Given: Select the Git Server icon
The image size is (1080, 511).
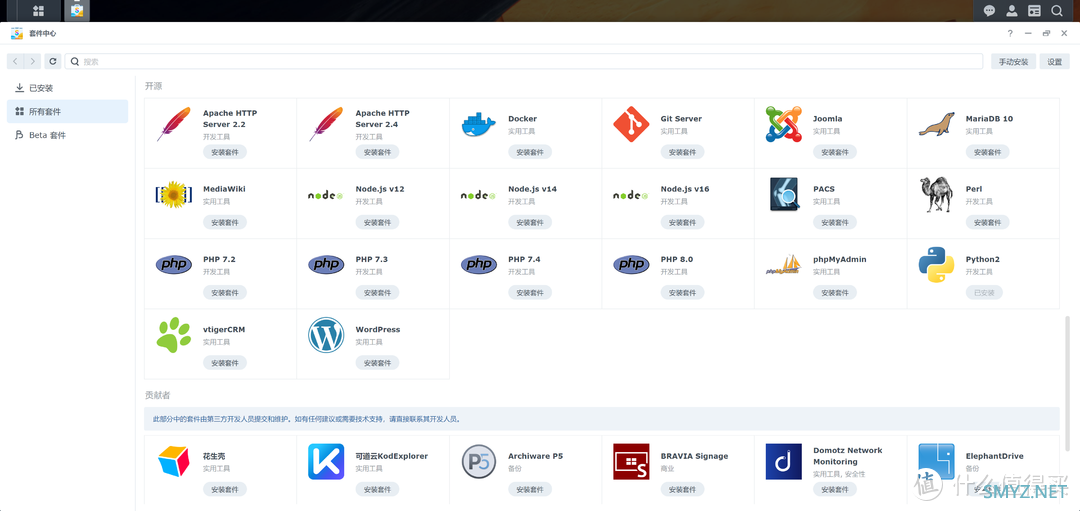Looking at the screenshot, I should [631, 125].
